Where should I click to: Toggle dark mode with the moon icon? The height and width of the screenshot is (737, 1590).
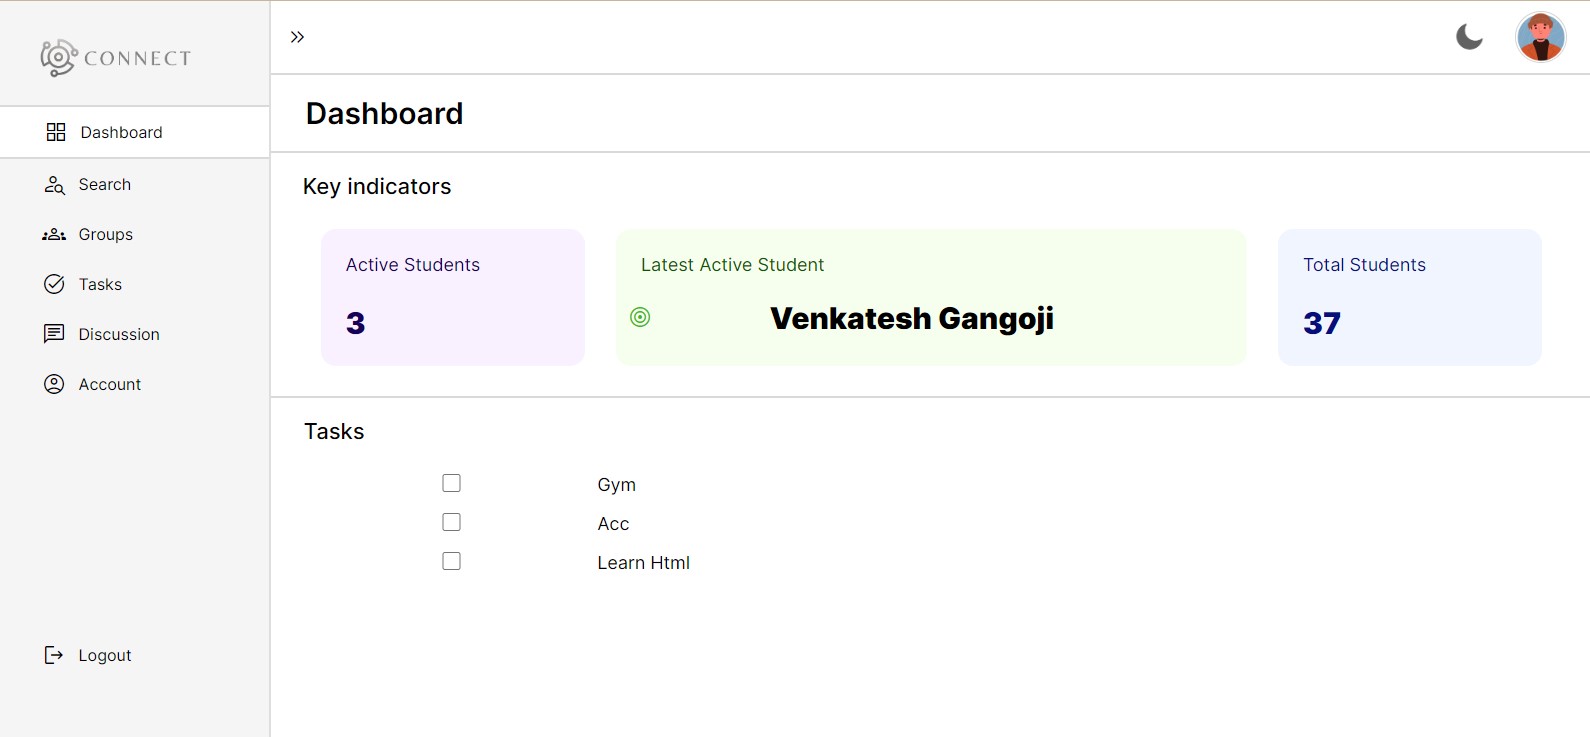pos(1469,37)
